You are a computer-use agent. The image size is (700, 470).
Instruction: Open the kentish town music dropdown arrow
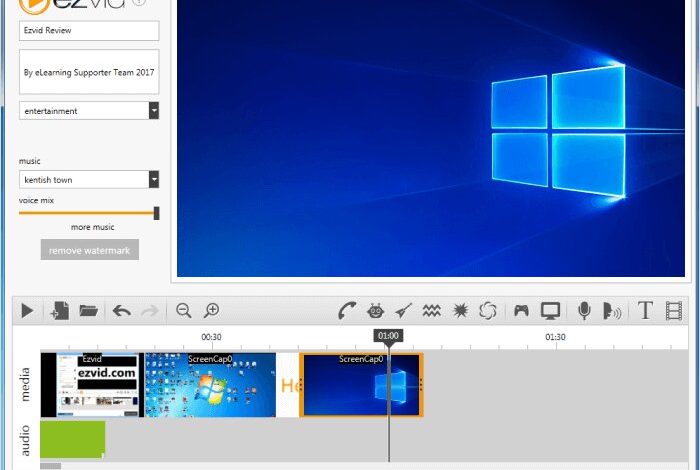coord(154,179)
